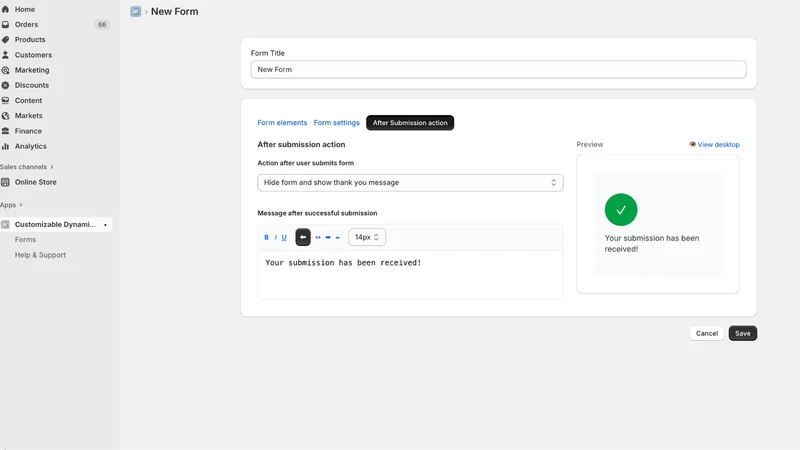This screenshot has height=450, width=800.
Task: Click the Finance bank icon
Action: 5,131
